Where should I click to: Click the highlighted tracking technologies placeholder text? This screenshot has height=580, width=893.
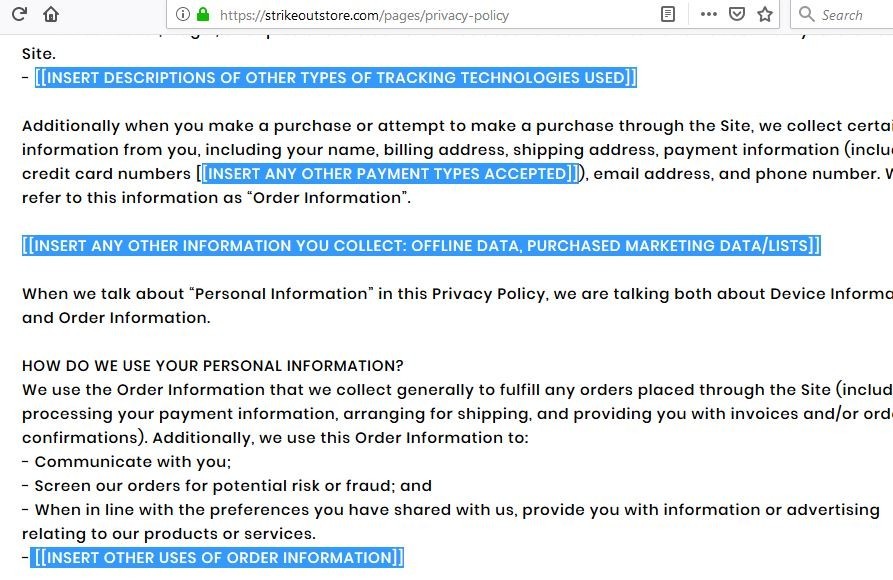point(337,77)
